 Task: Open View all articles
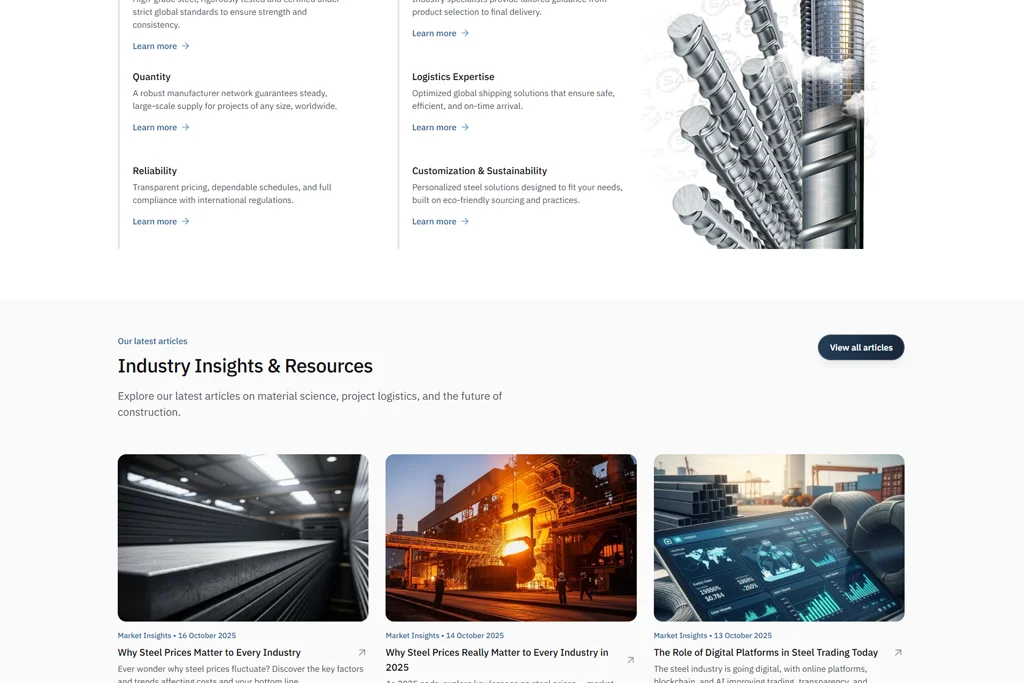[x=861, y=347]
